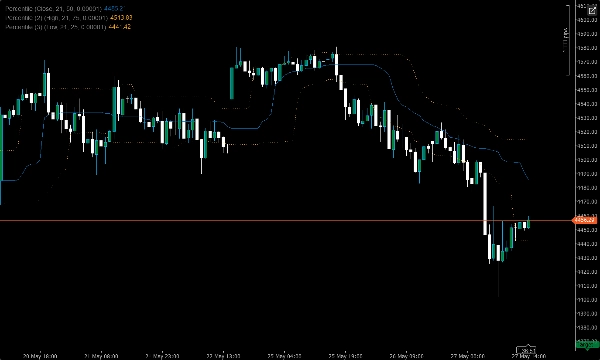Select the Percentile [2] (High) indicator label
Image resolution: width=600 pixels, height=360 pixels.
tap(57, 18)
